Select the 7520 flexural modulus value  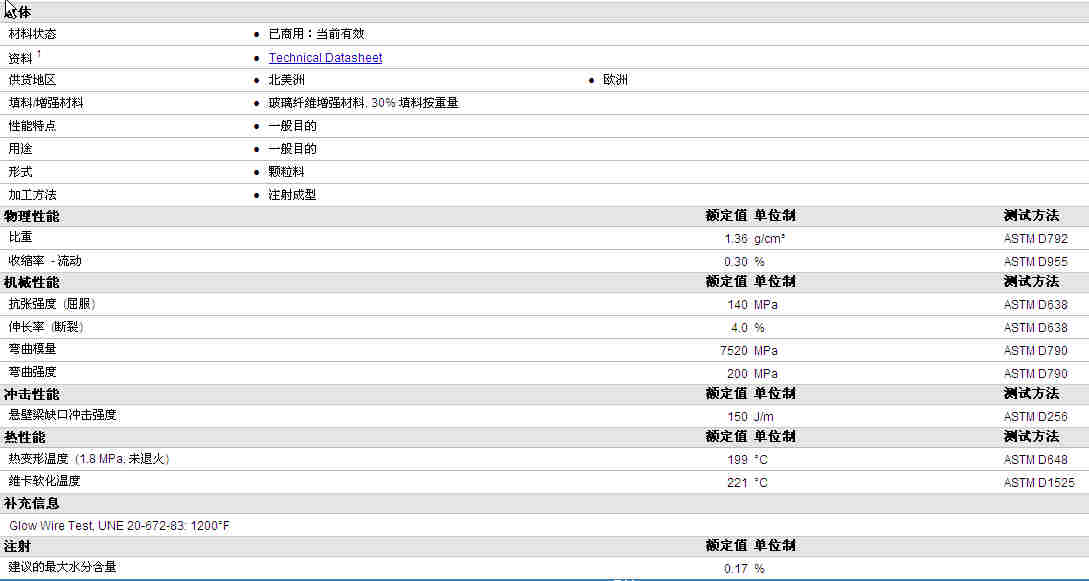tap(734, 351)
